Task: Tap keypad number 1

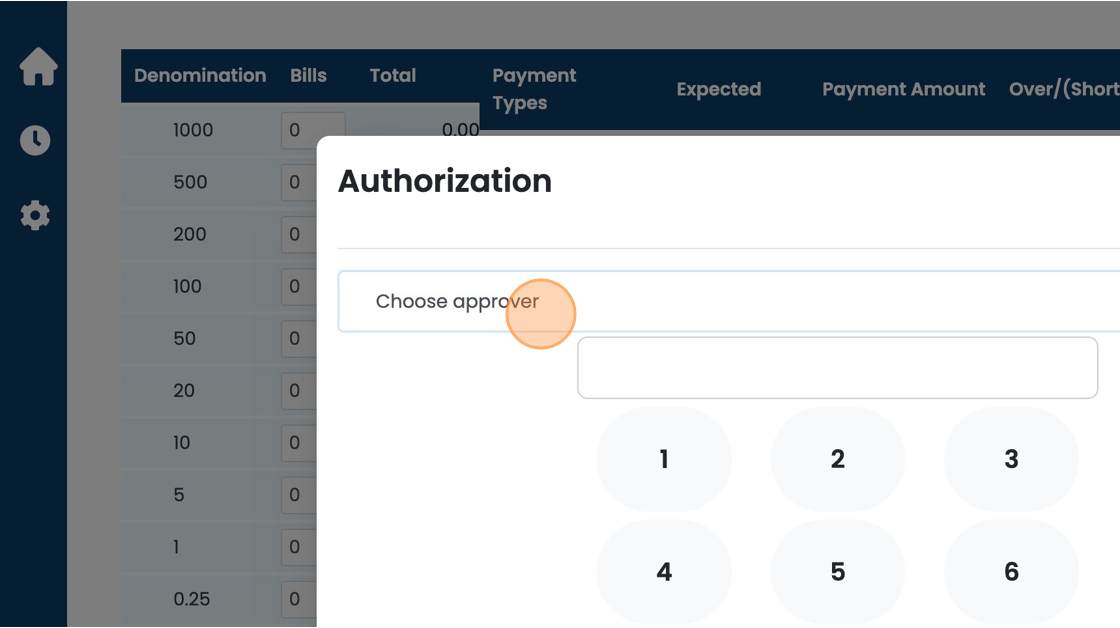Action: click(x=664, y=459)
